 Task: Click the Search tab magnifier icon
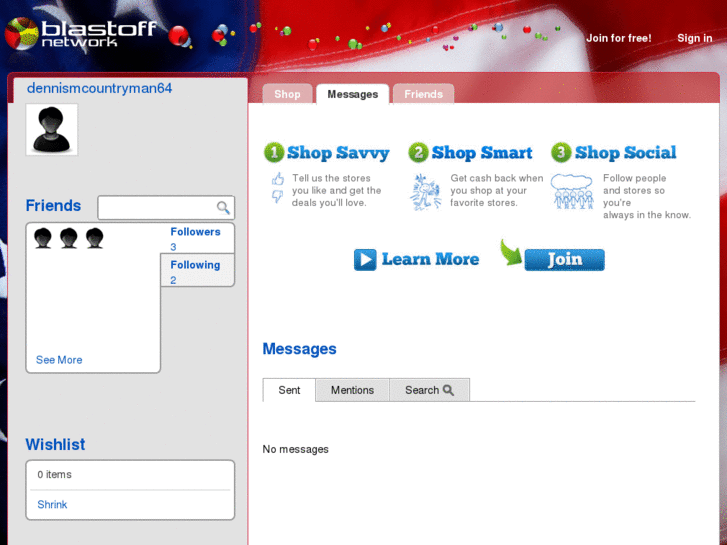click(448, 390)
